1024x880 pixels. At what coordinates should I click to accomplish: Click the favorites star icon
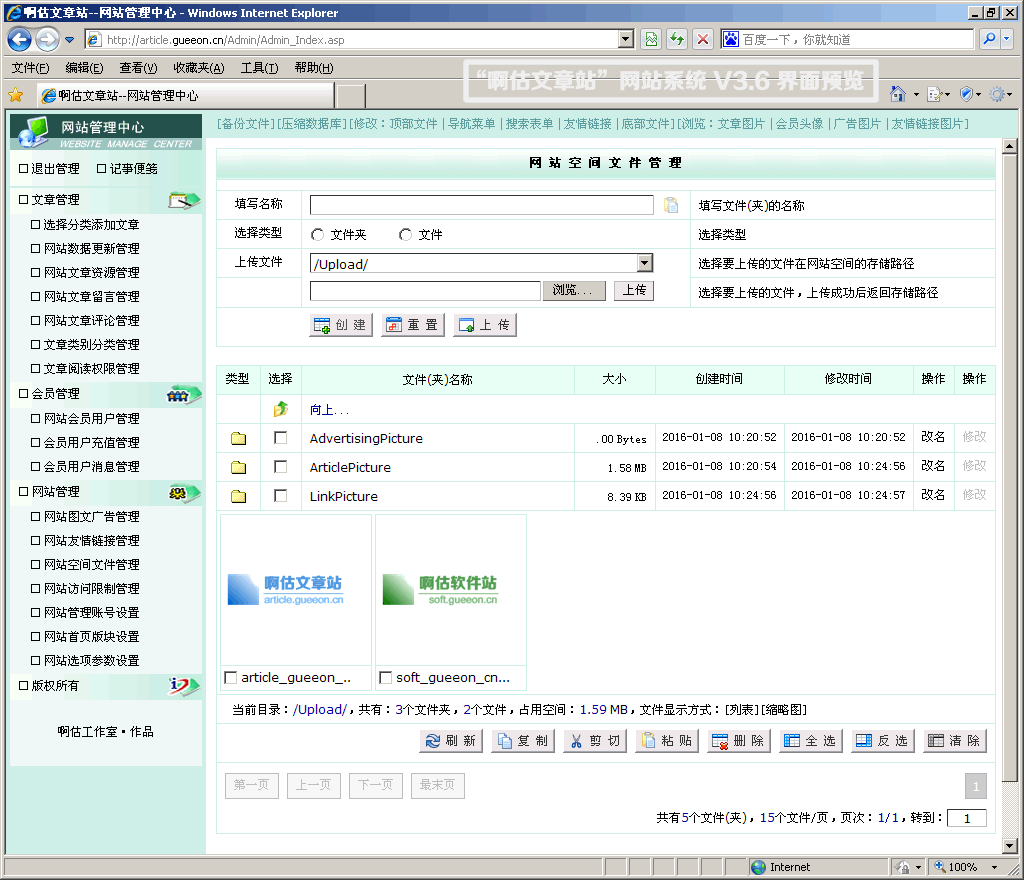16,95
